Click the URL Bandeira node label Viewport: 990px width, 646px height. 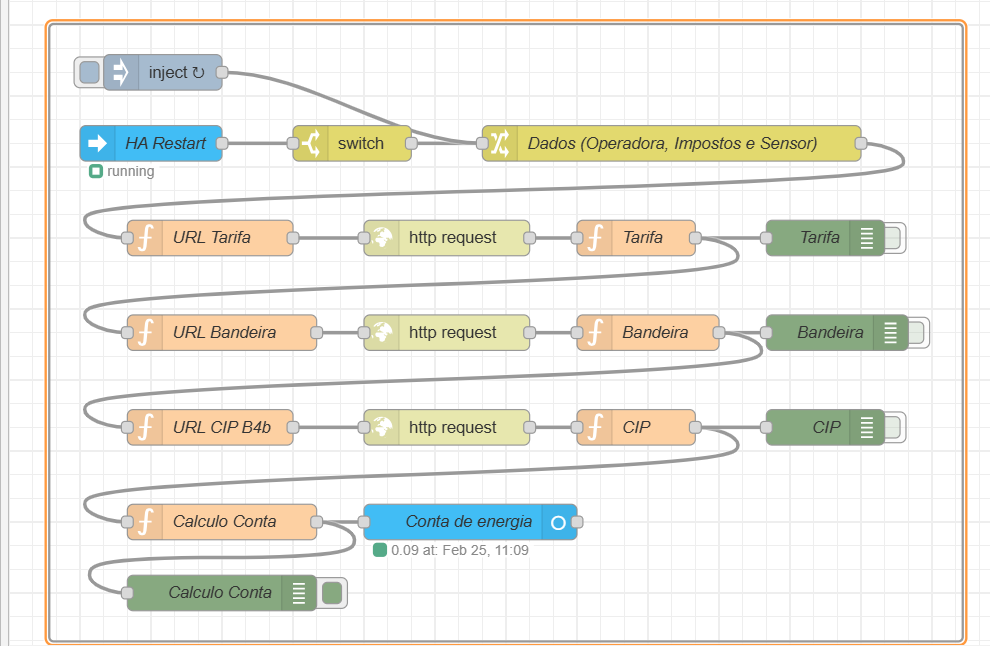click(224, 332)
